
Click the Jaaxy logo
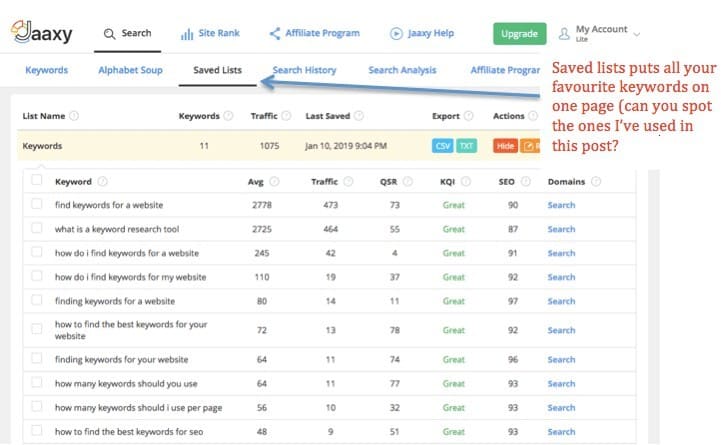(x=41, y=32)
